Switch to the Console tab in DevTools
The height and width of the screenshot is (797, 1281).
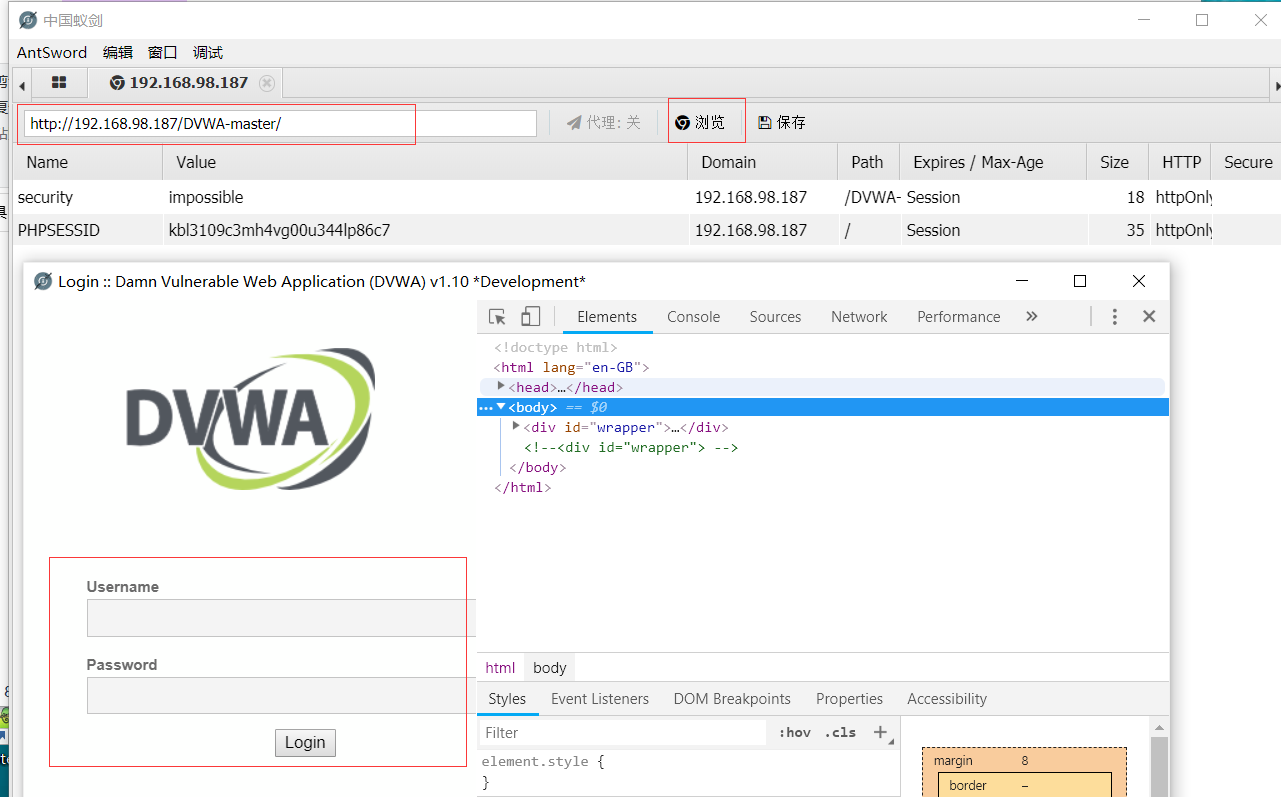692,316
